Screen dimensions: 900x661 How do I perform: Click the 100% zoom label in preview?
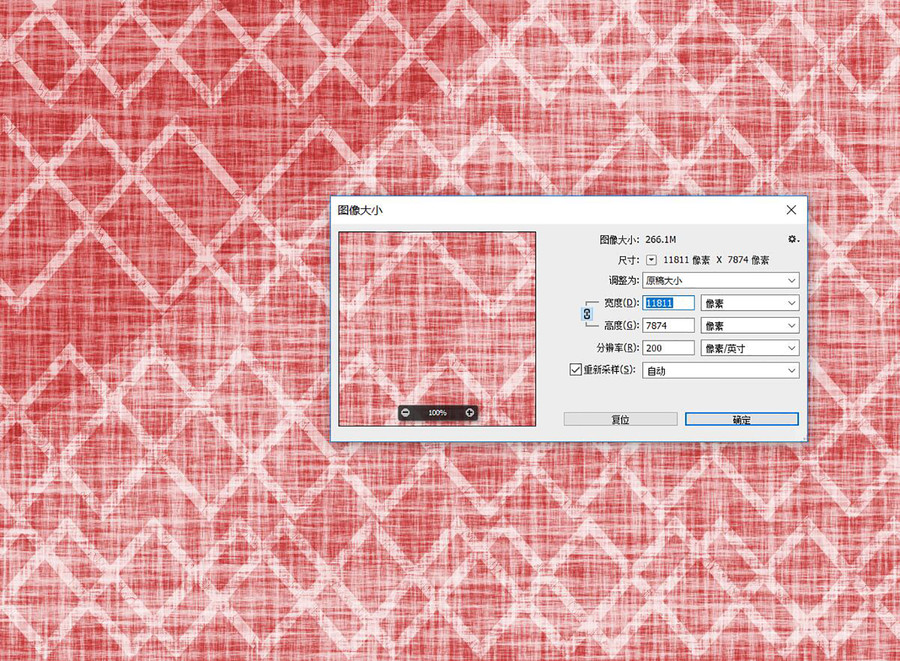point(437,413)
